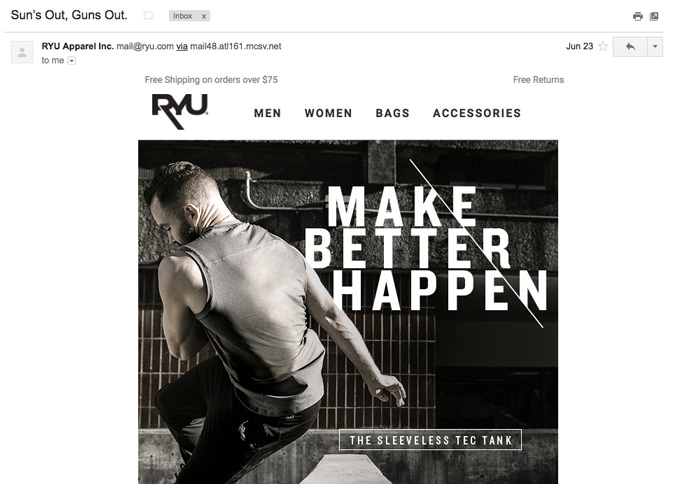Toggle the importance marker beside subject
The width and height of the screenshot is (674, 484).
tap(148, 15)
